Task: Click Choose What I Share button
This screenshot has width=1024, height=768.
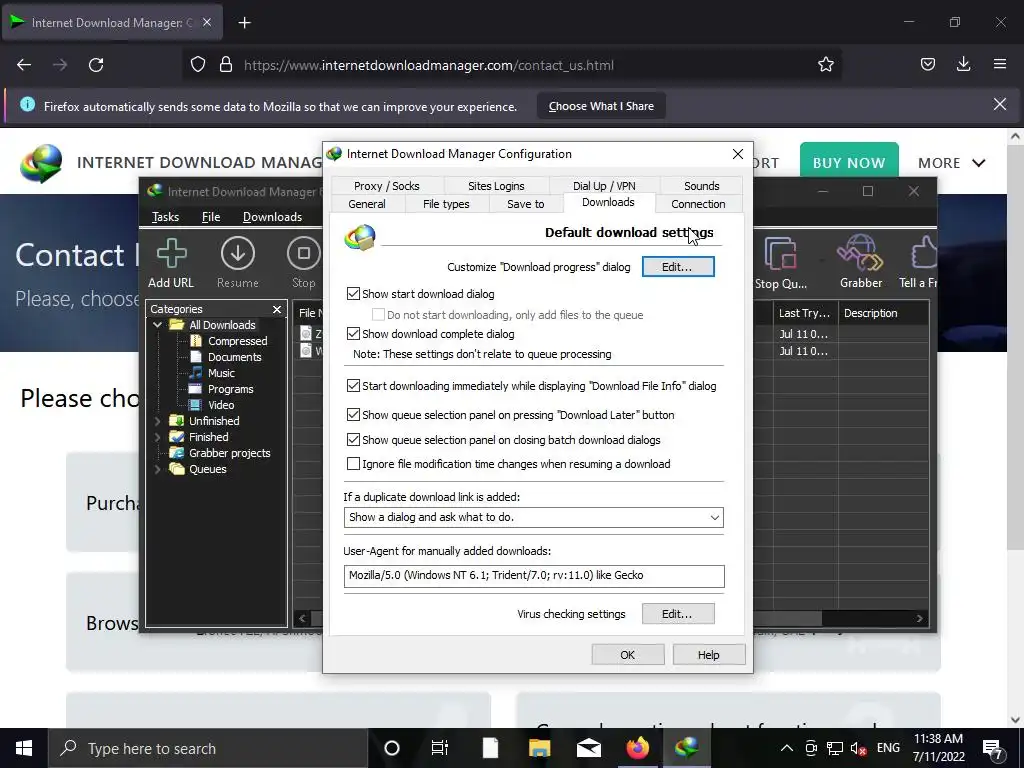Action: (x=601, y=106)
